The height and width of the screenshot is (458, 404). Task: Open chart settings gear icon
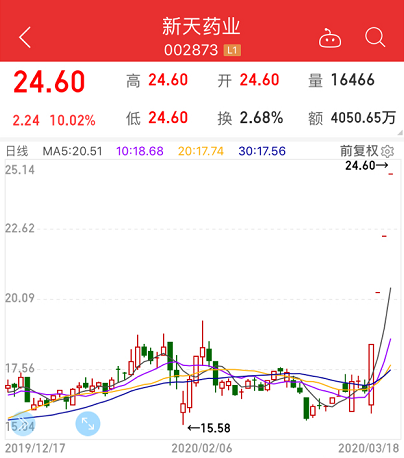point(387,151)
